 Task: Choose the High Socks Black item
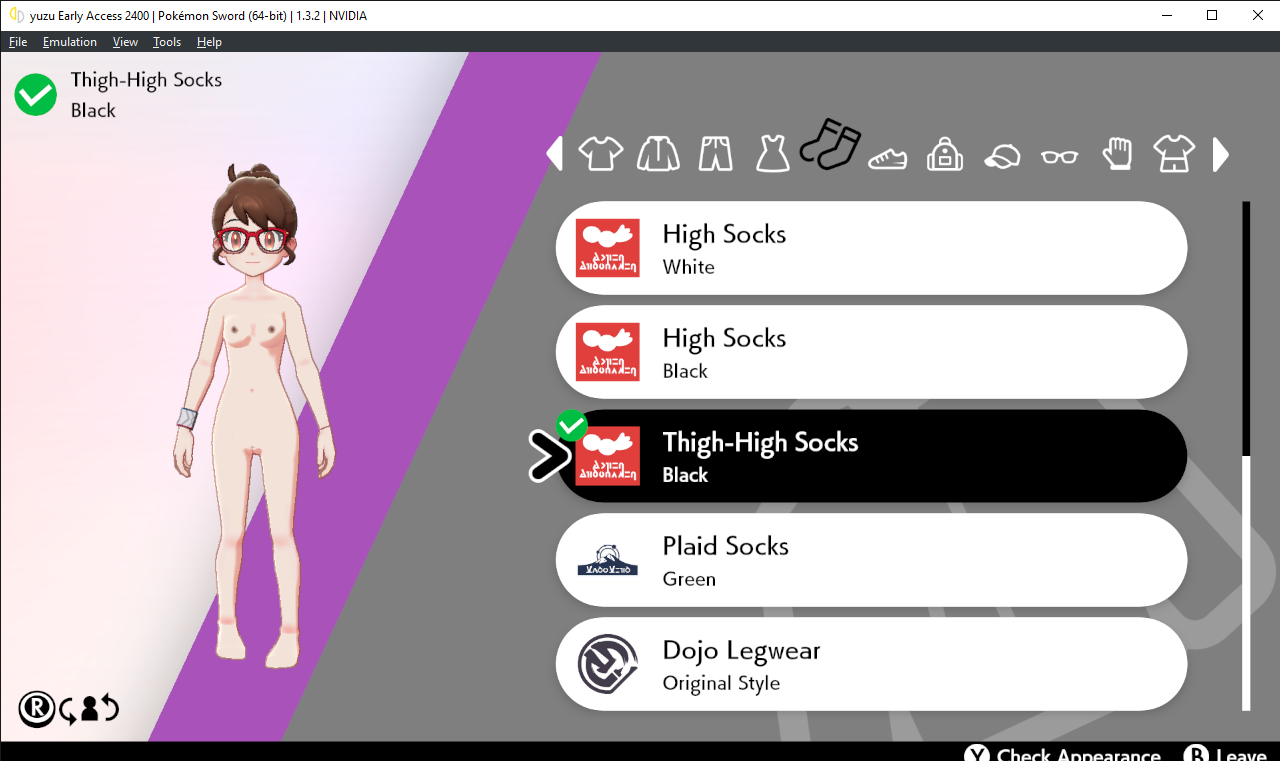coord(871,352)
